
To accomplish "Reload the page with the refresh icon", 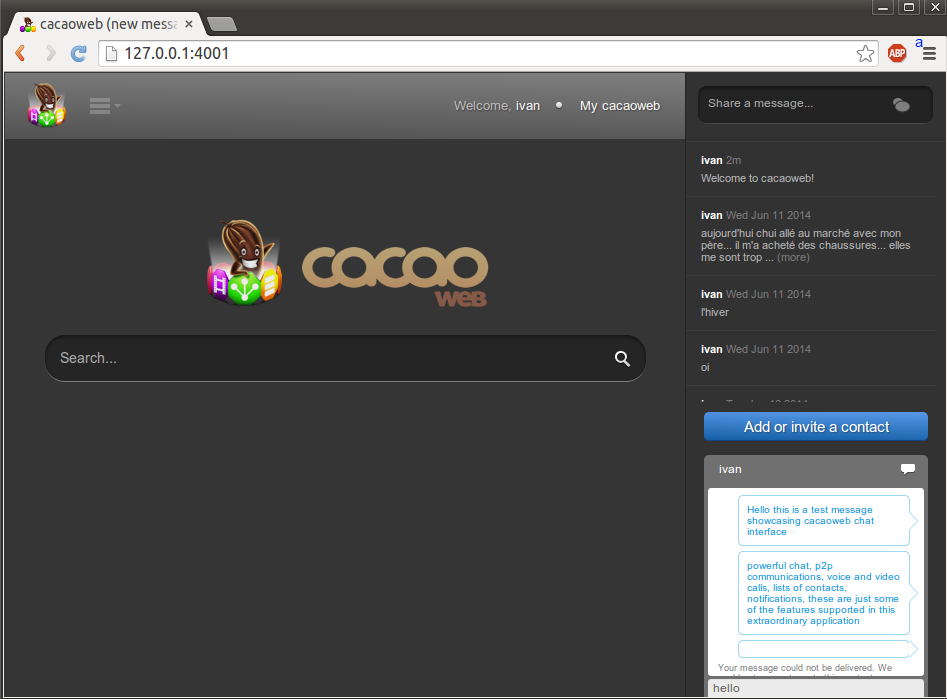I will pyautogui.click(x=79, y=53).
